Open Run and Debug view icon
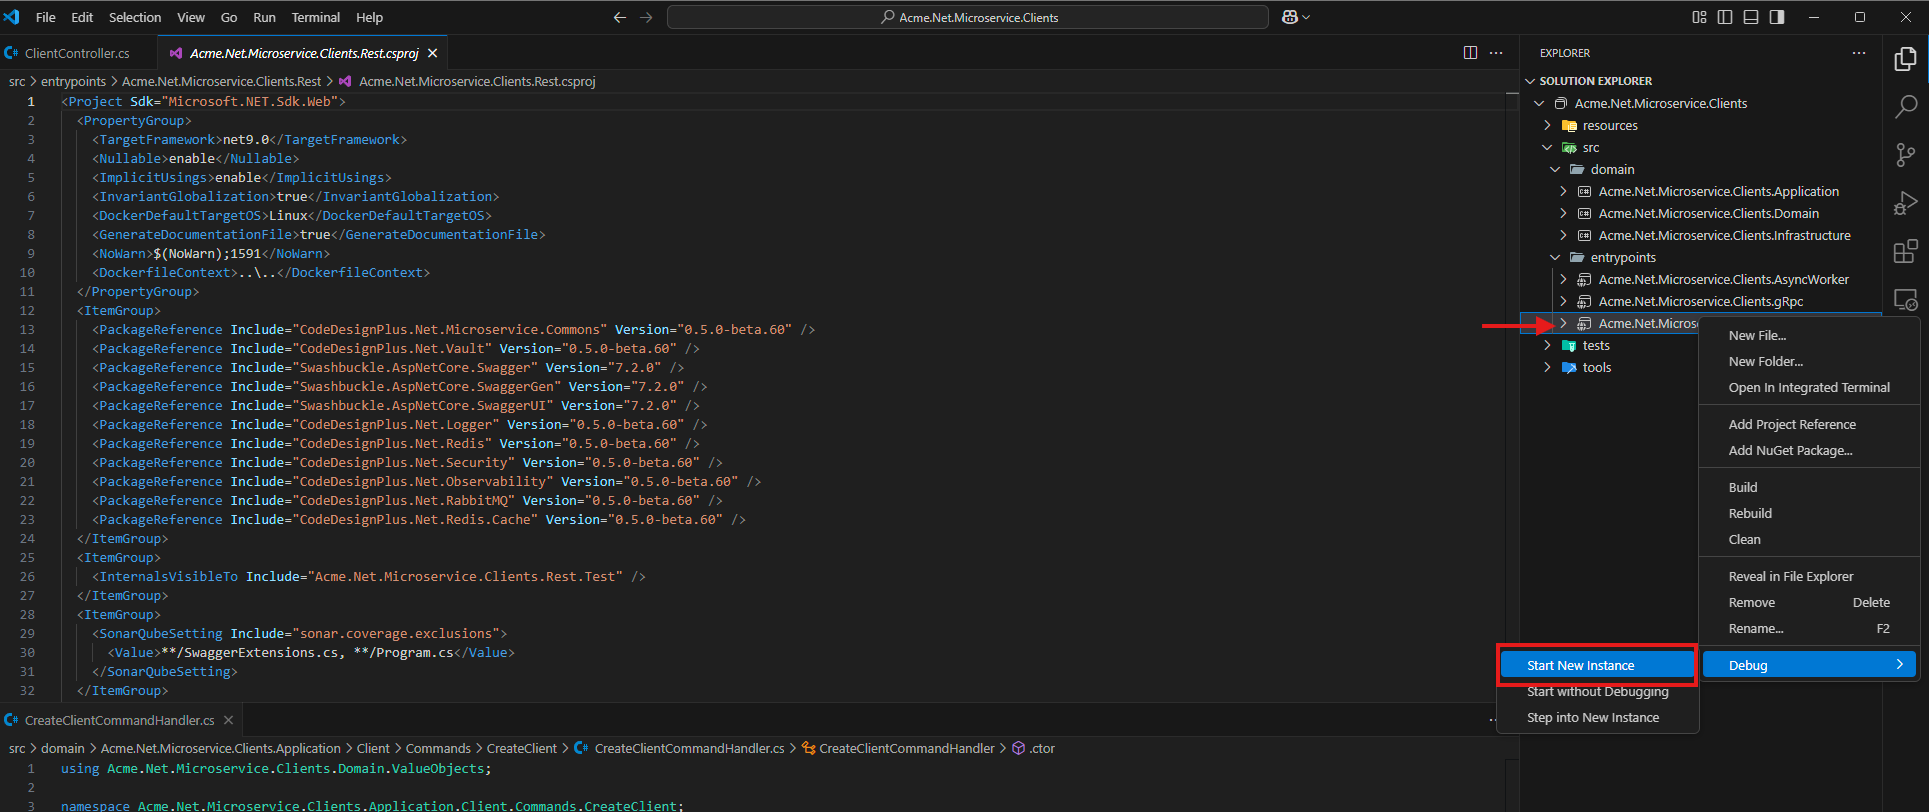This screenshot has height=812, width=1929. pyautogui.click(x=1906, y=203)
